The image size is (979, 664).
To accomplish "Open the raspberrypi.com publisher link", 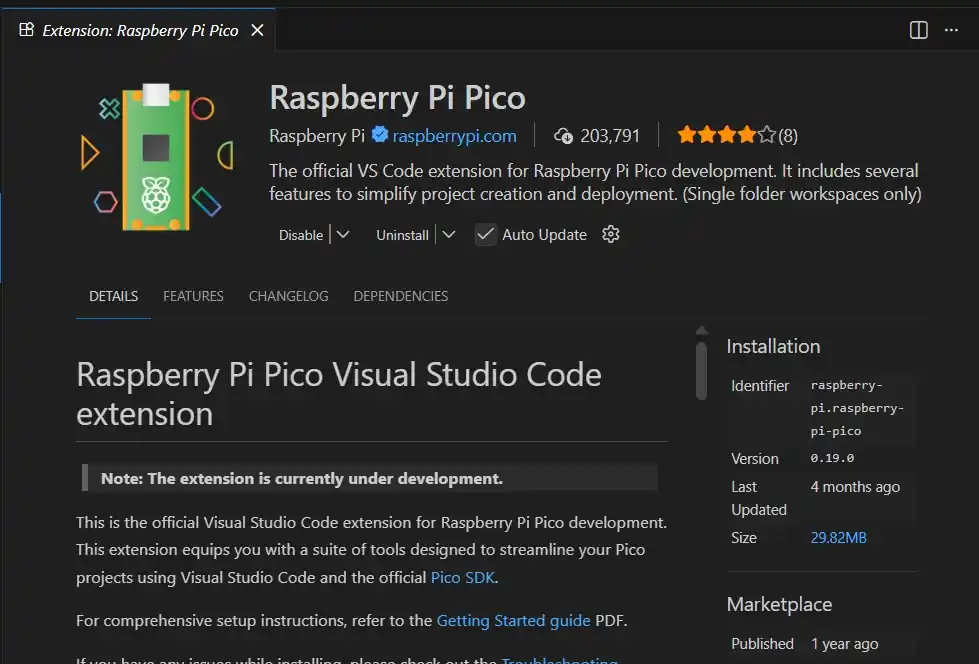I will 454,135.
